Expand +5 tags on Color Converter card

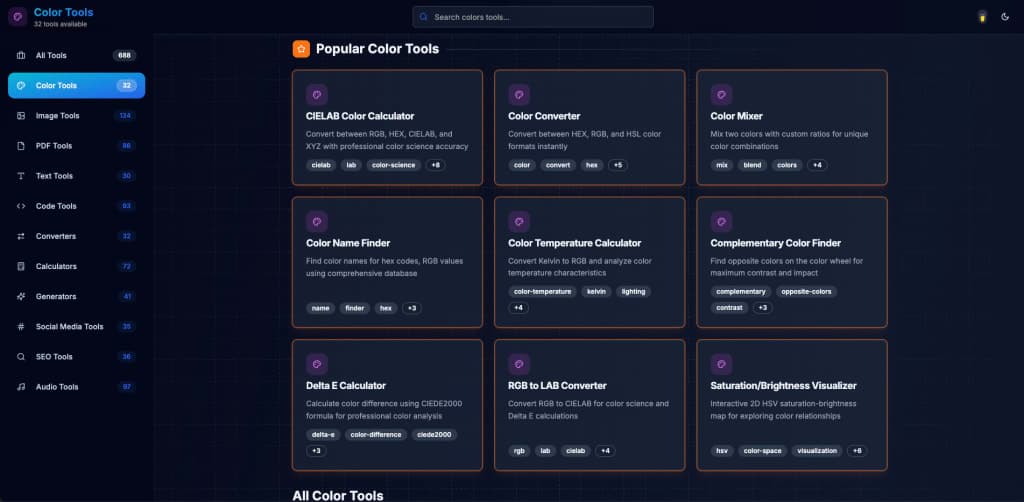pos(618,165)
